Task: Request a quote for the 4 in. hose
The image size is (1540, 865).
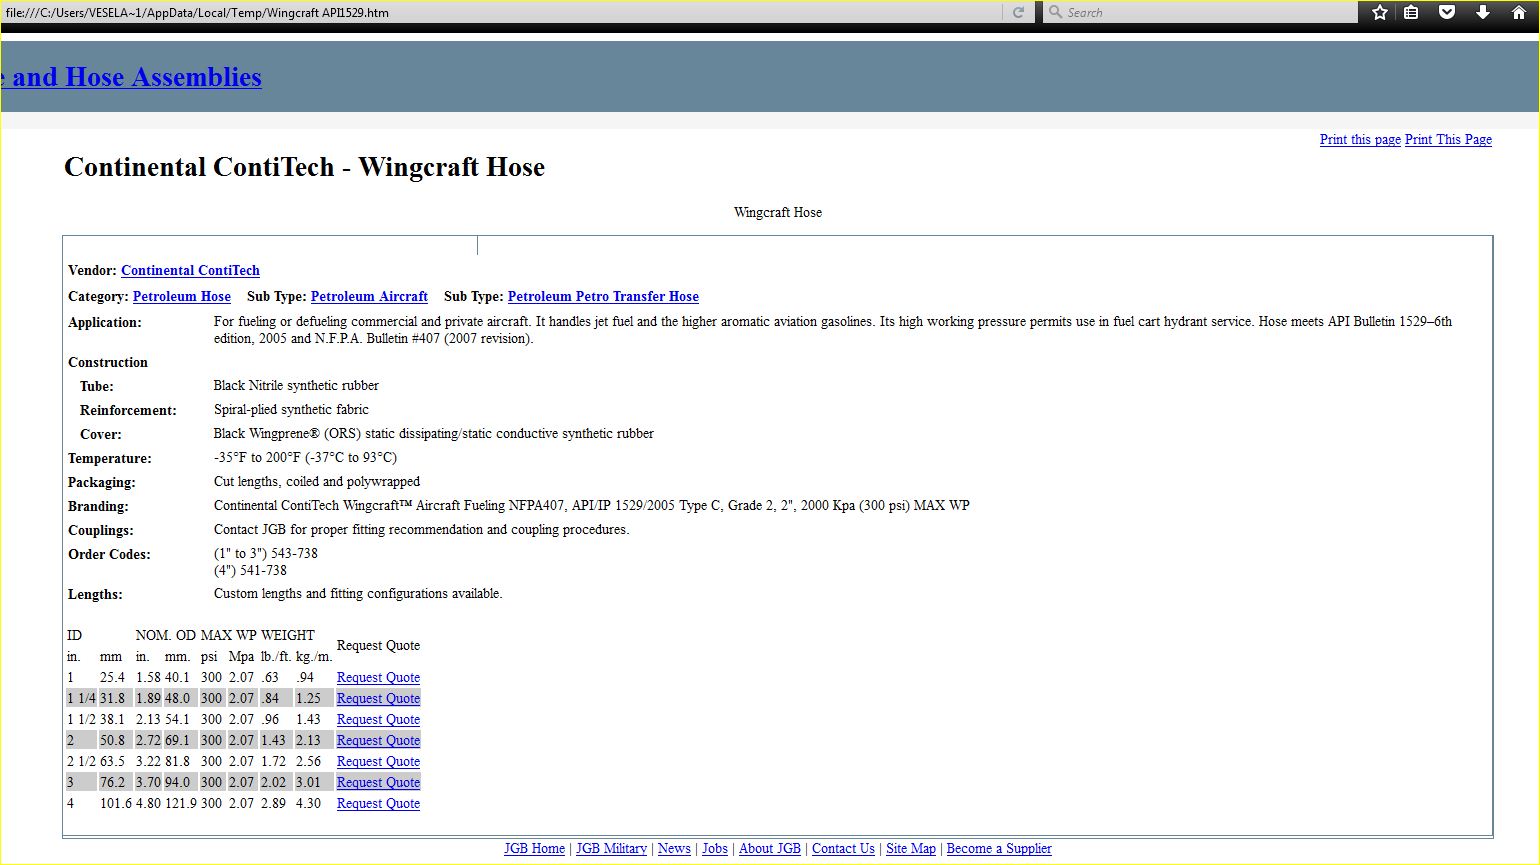Action: pyautogui.click(x=378, y=804)
